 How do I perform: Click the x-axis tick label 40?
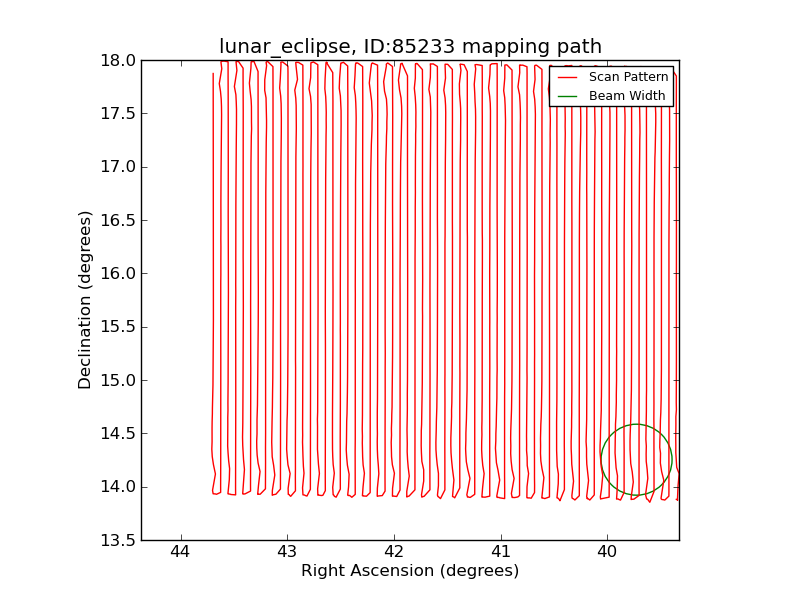click(607, 552)
